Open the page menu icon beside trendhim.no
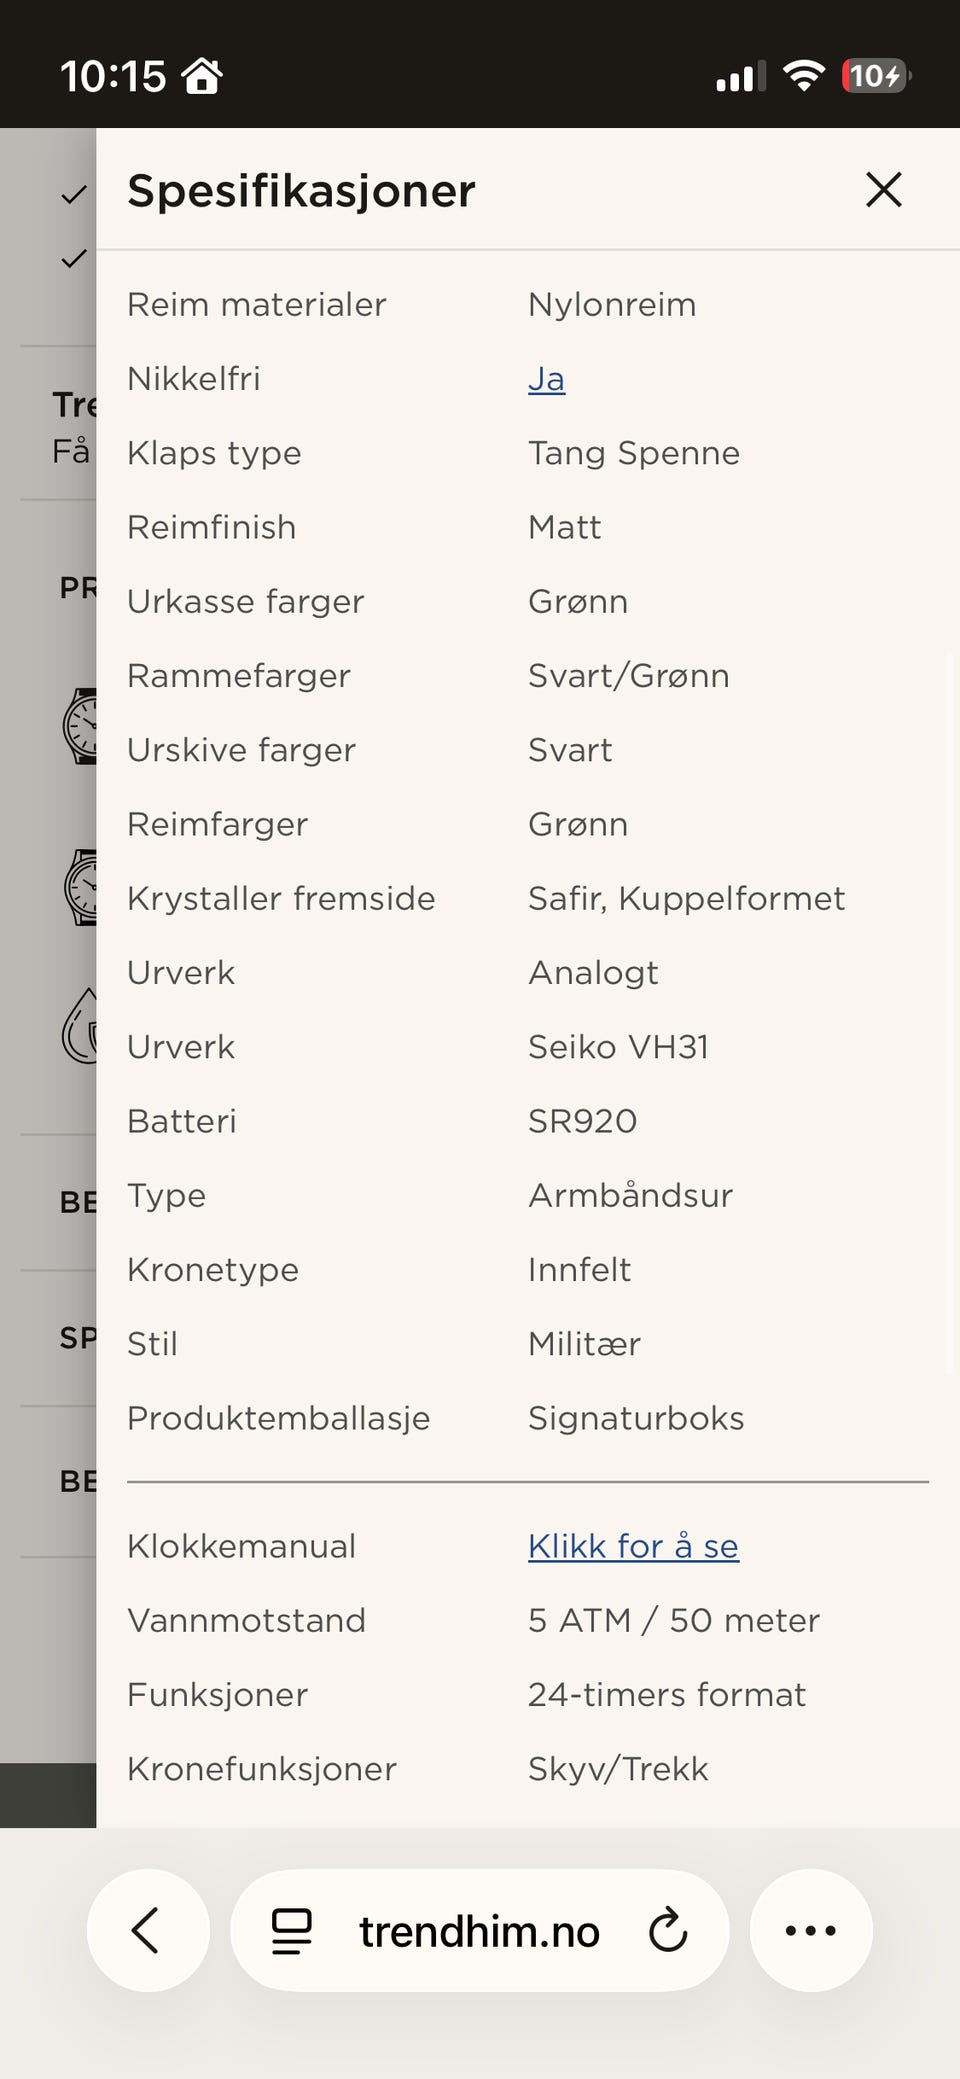The image size is (960, 2079). 292,1931
